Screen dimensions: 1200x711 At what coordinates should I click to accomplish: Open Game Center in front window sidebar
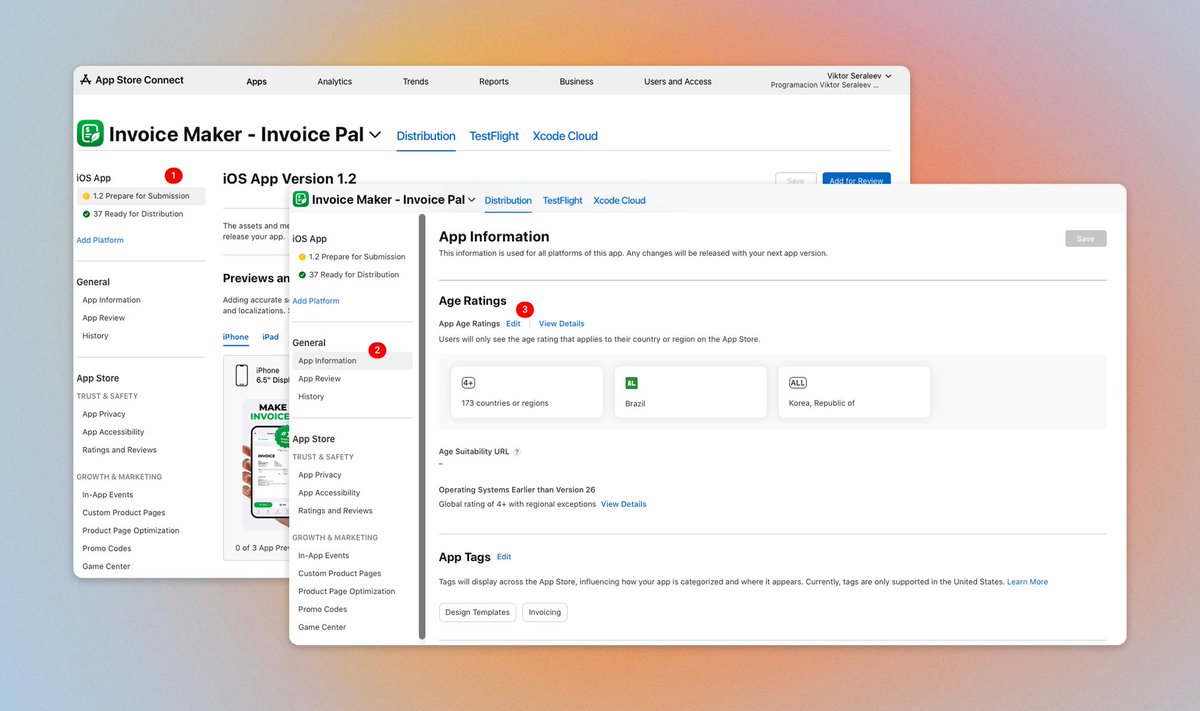pyautogui.click(x=322, y=627)
